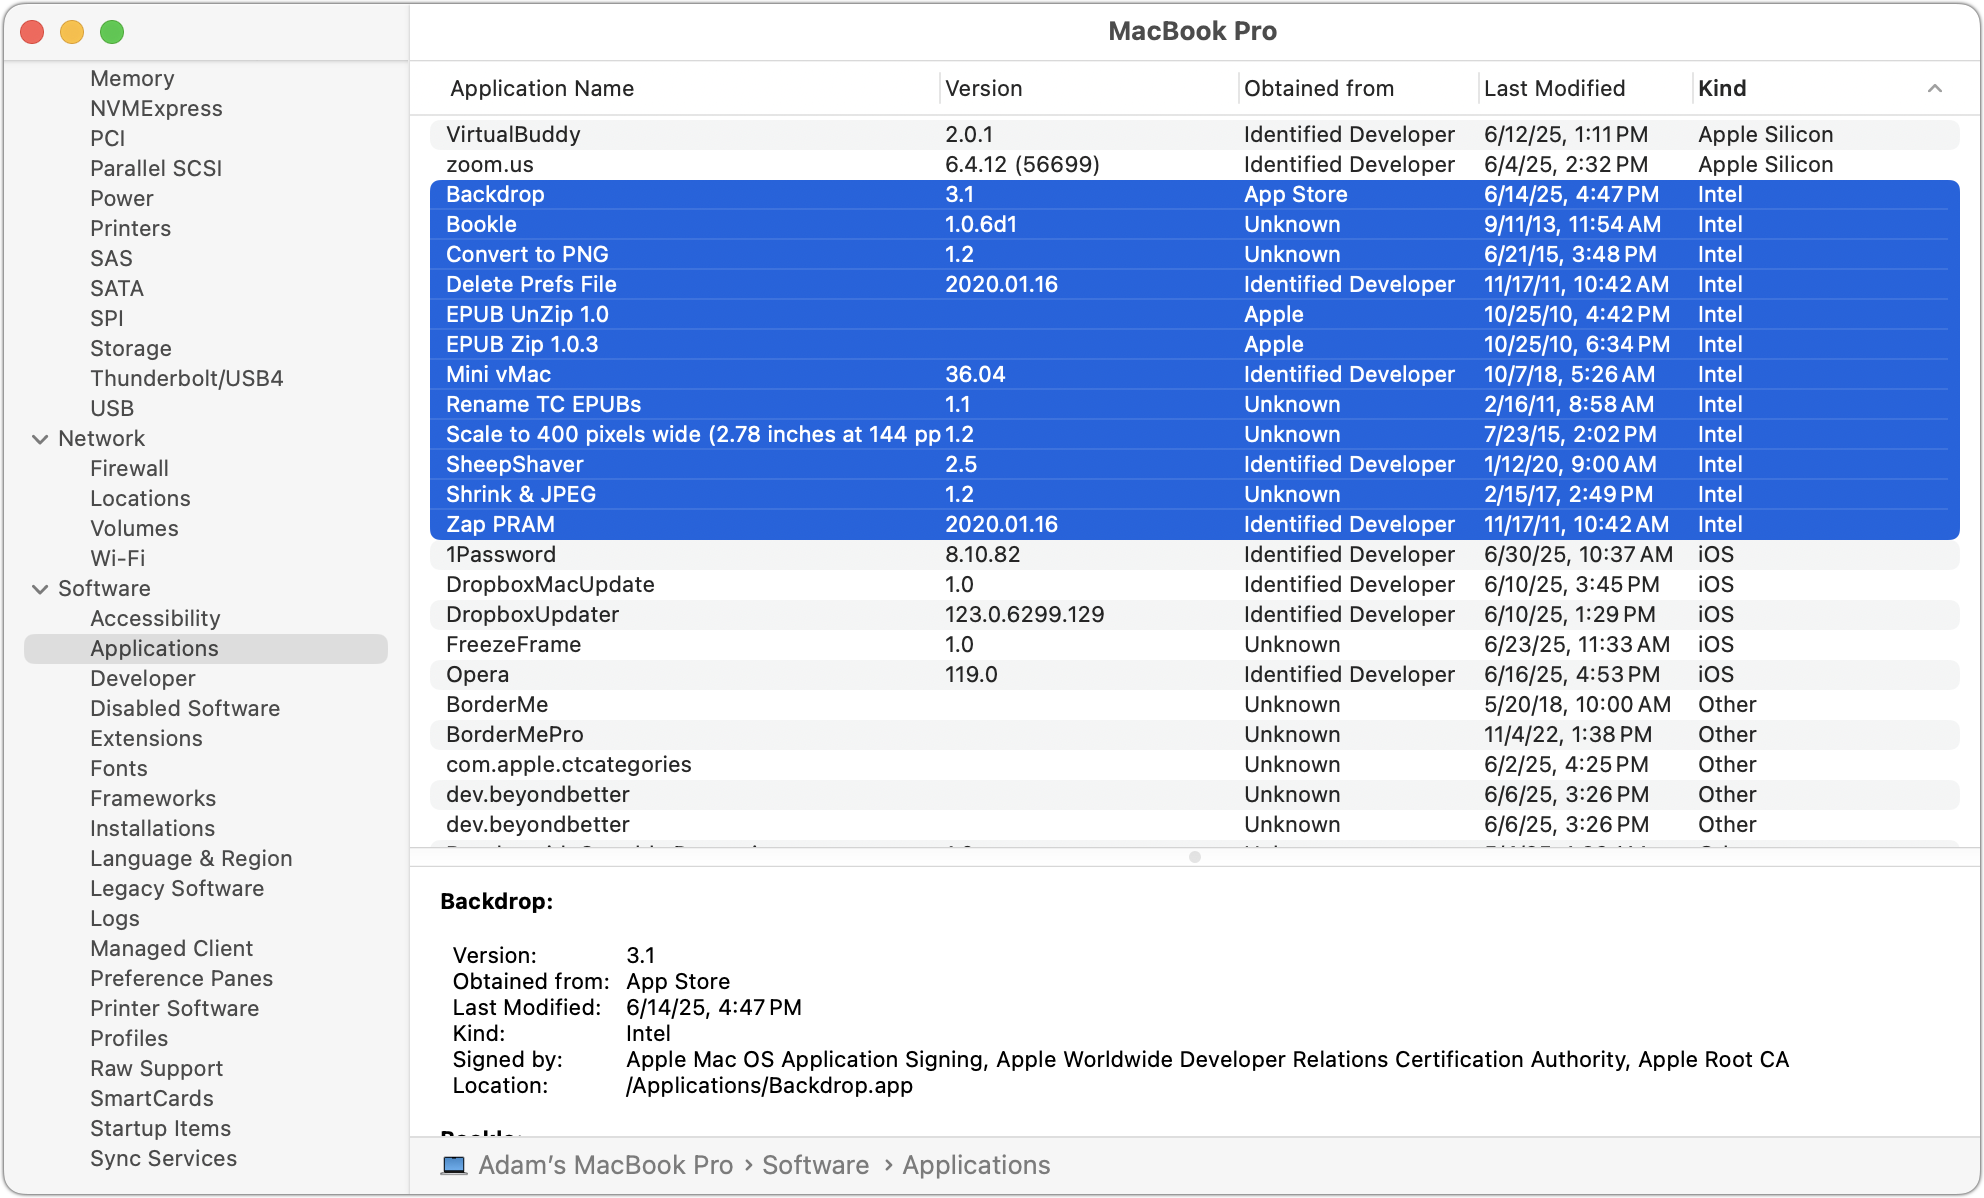Select the SheepShaver application row
The width and height of the screenshot is (1984, 1198).
point(514,464)
